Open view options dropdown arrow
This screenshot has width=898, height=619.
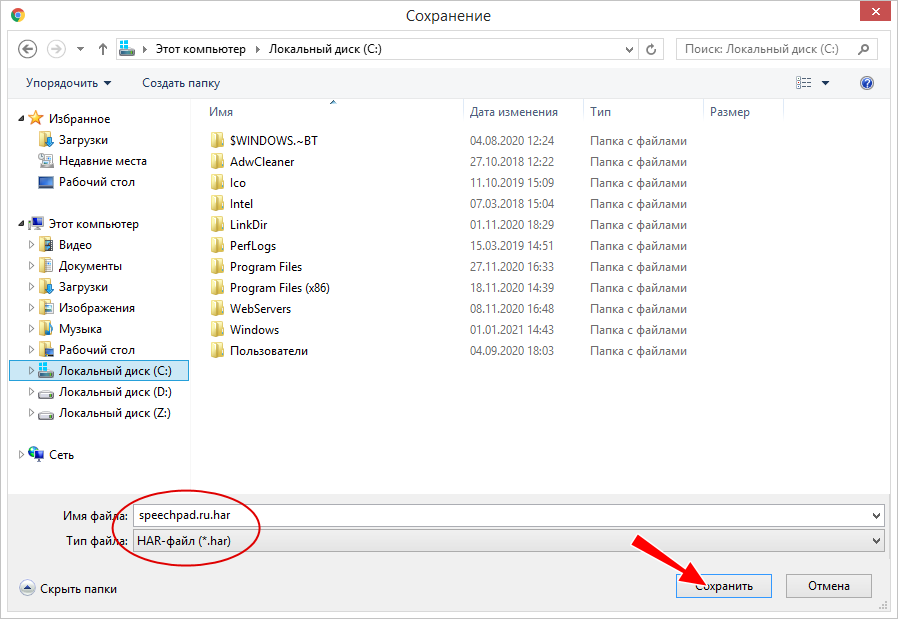coord(825,84)
